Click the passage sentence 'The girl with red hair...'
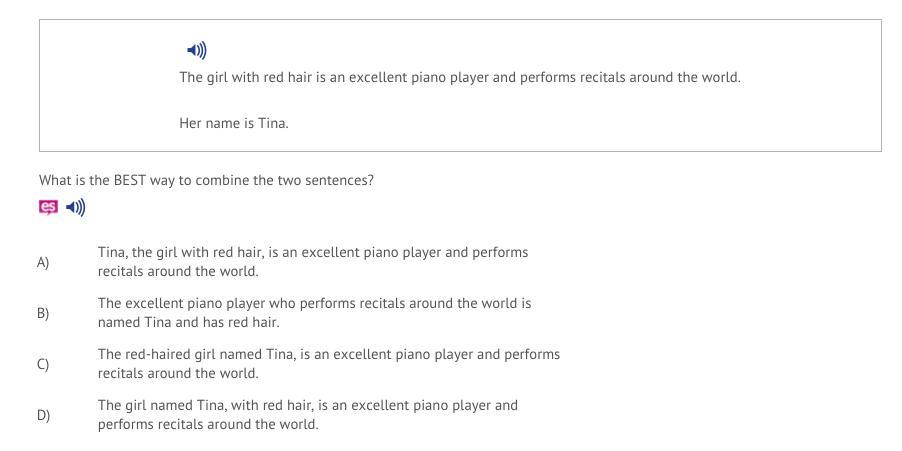The height and width of the screenshot is (451, 902). point(459,77)
